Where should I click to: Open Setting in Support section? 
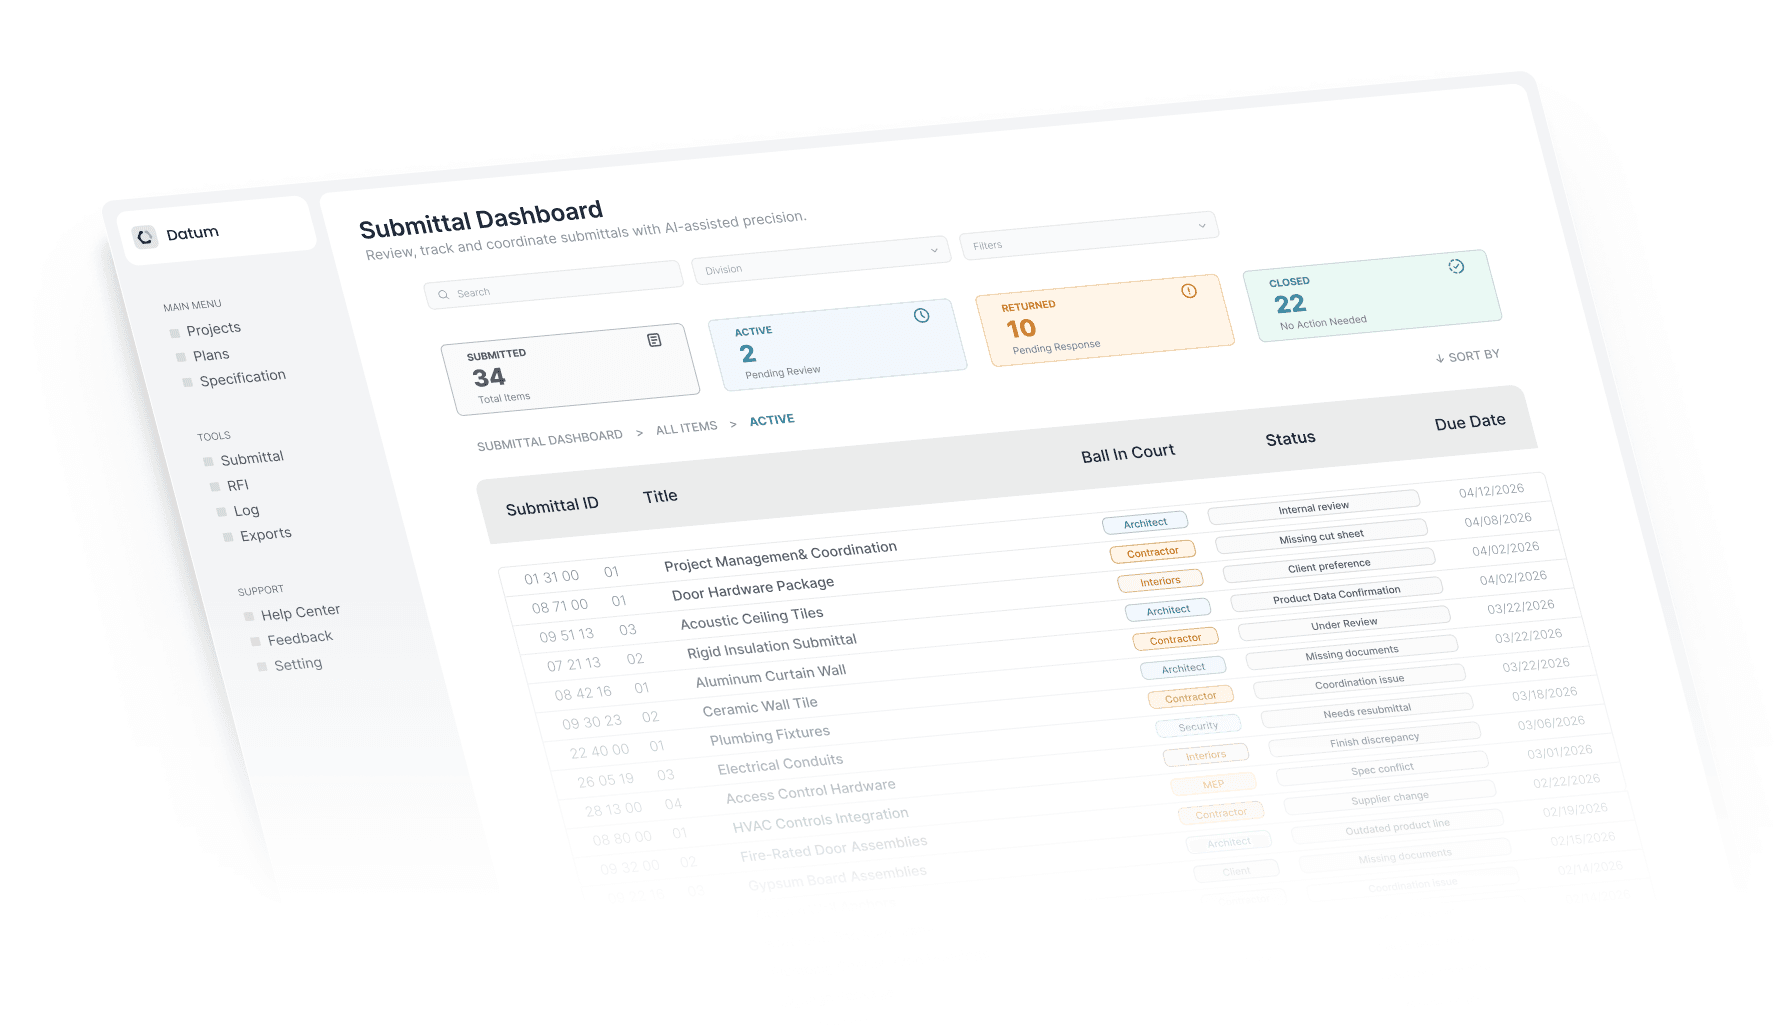[x=298, y=664]
